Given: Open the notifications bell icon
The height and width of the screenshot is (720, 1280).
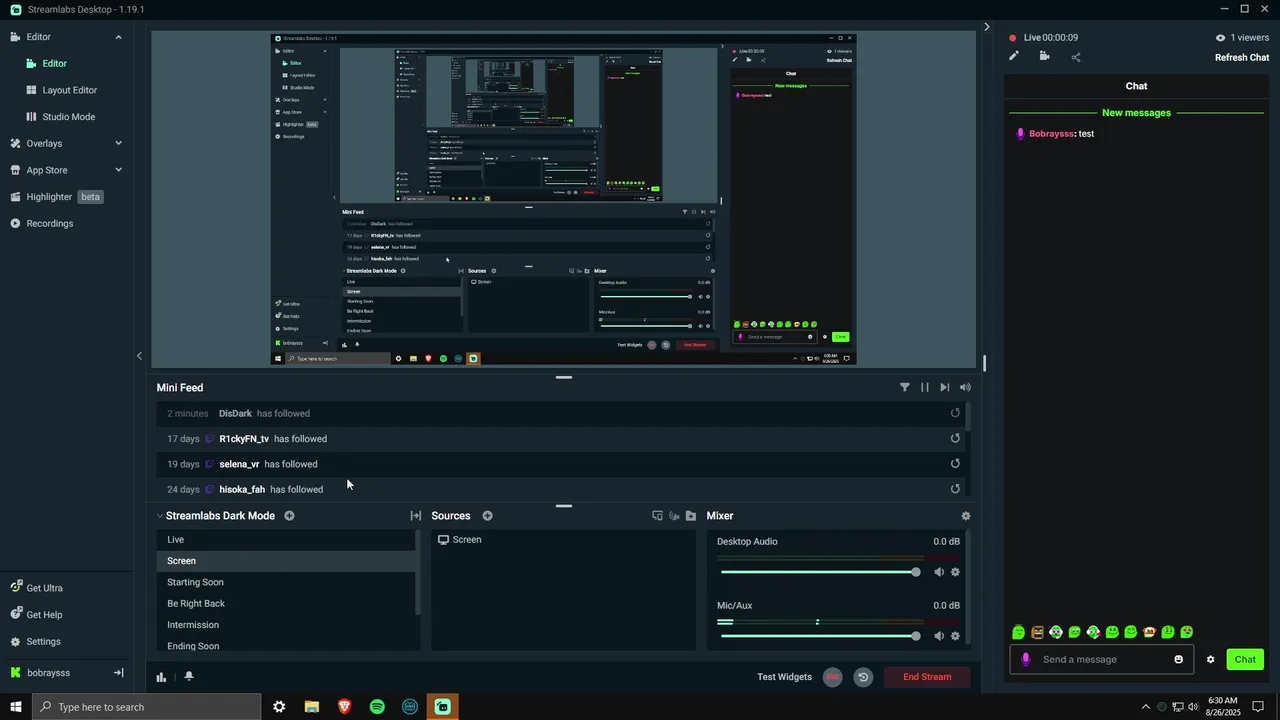Looking at the screenshot, I should click(188, 677).
